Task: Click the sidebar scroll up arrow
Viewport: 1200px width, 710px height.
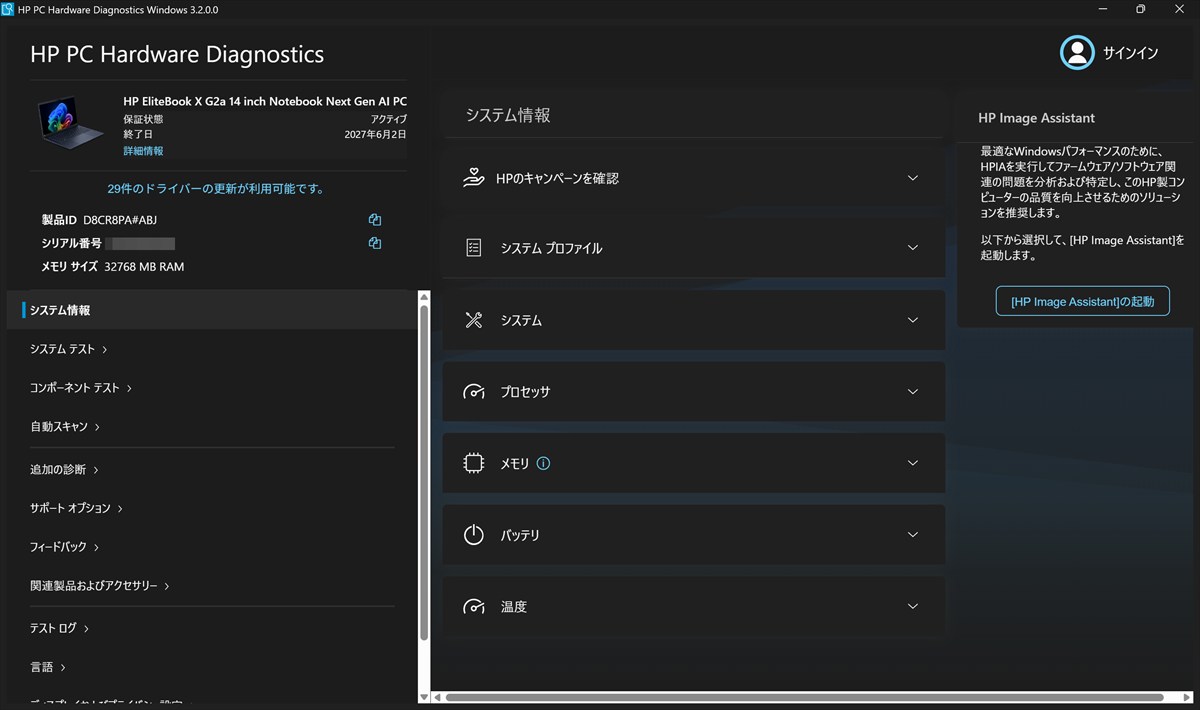Action: (424, 297)
